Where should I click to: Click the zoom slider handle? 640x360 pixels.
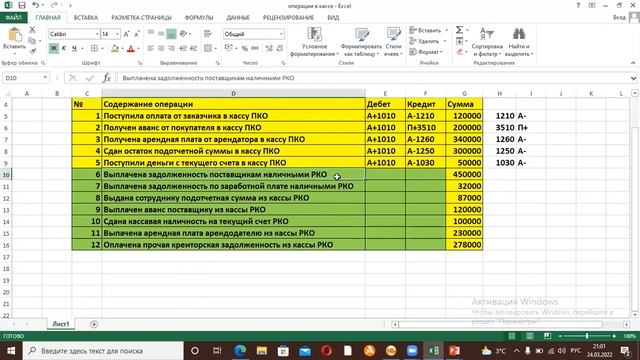pos(587,336)
